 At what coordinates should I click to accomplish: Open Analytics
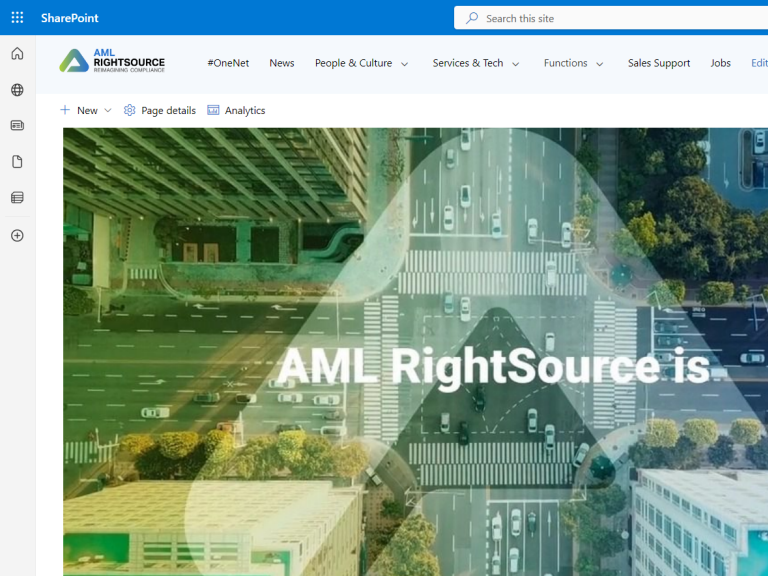(245, 111)
